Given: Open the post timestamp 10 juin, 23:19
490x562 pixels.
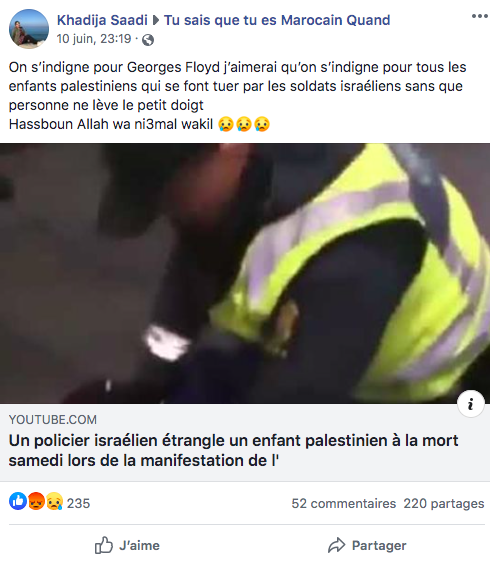Looking at the screenshot, I should (x=94, y=39).
